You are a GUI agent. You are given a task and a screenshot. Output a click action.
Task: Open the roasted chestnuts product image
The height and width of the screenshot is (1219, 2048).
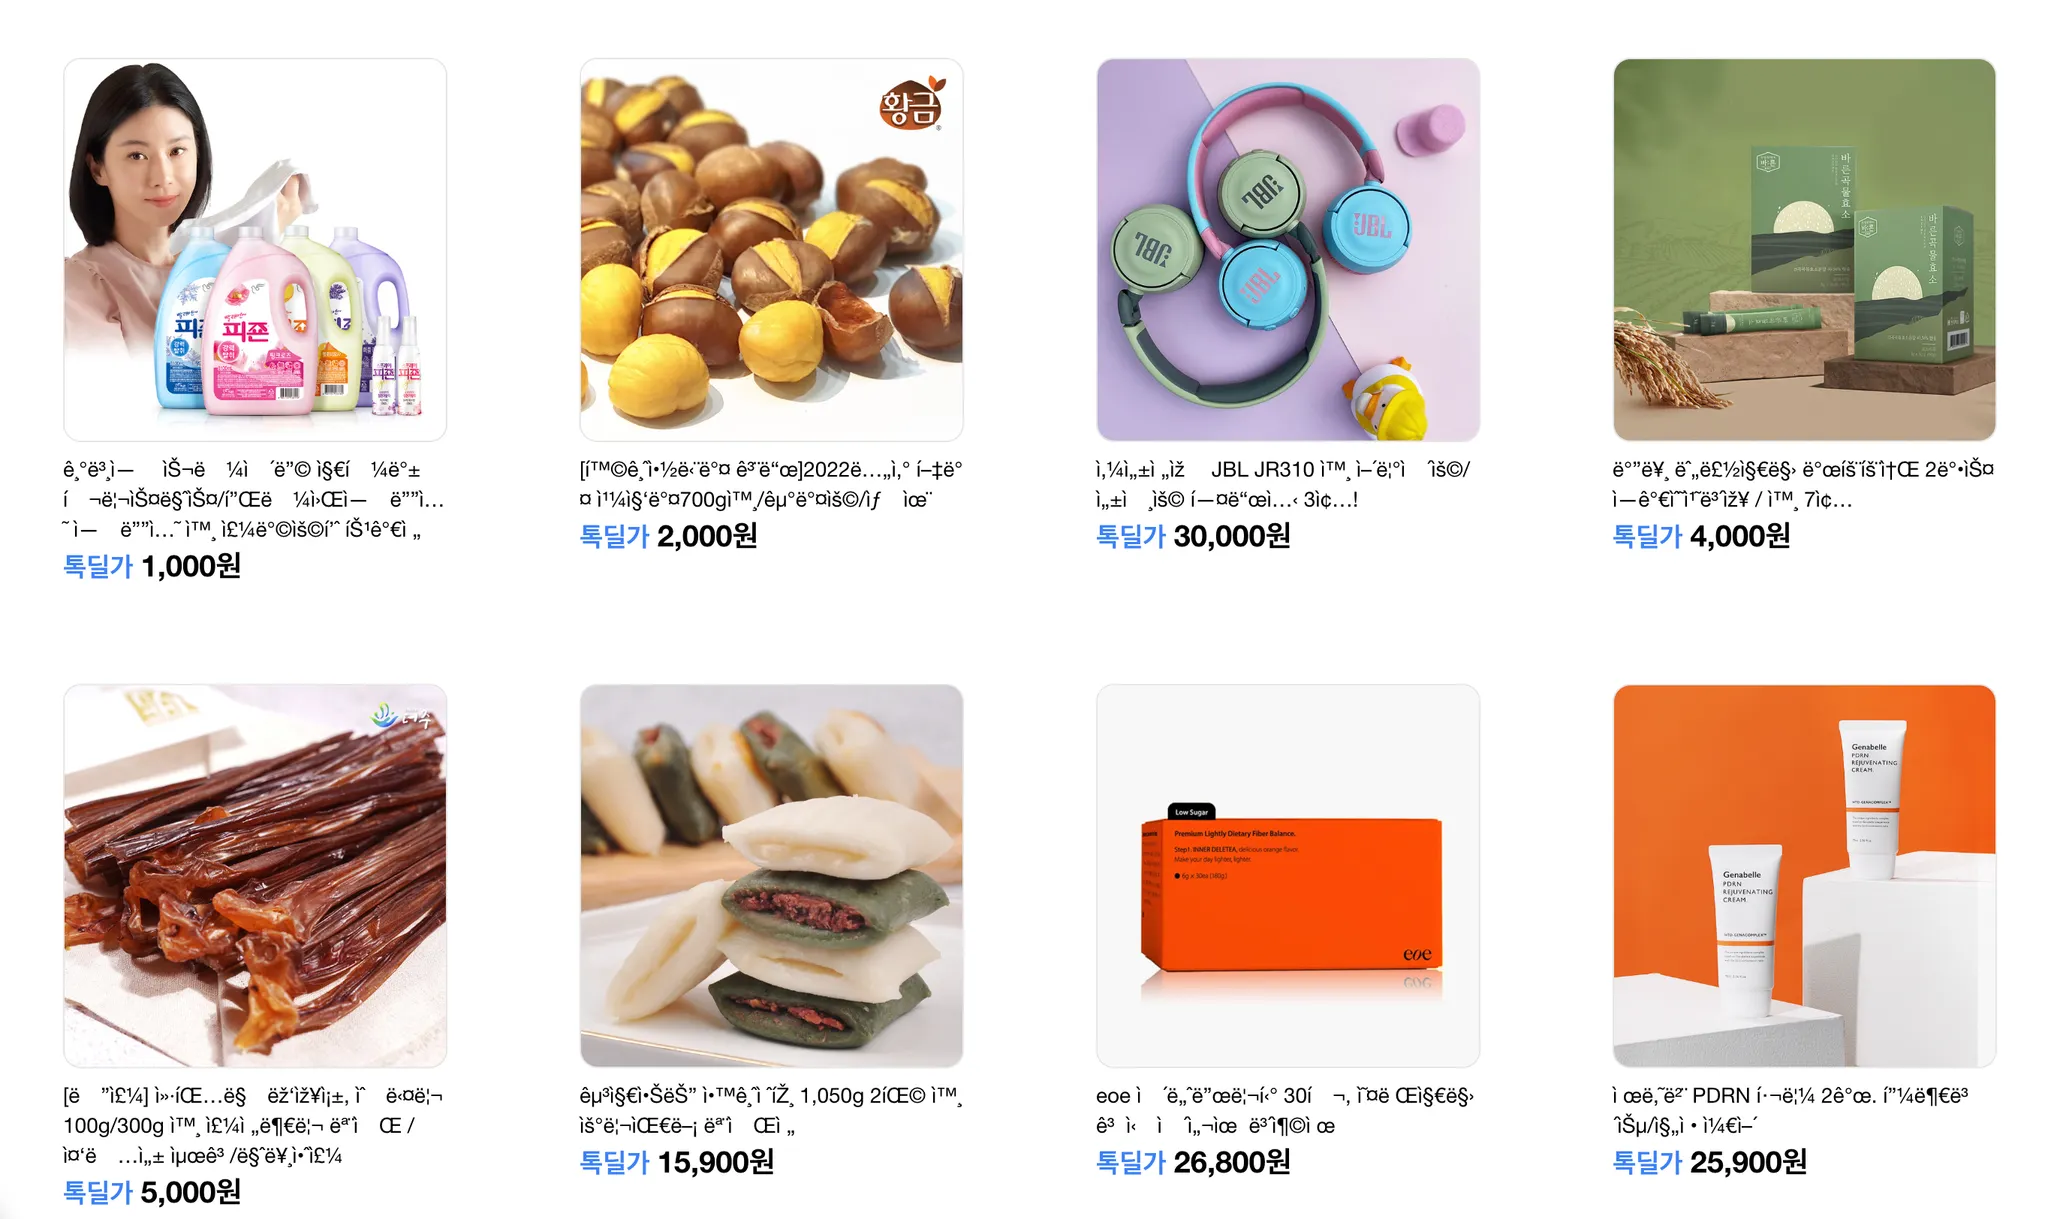(771, 250)
